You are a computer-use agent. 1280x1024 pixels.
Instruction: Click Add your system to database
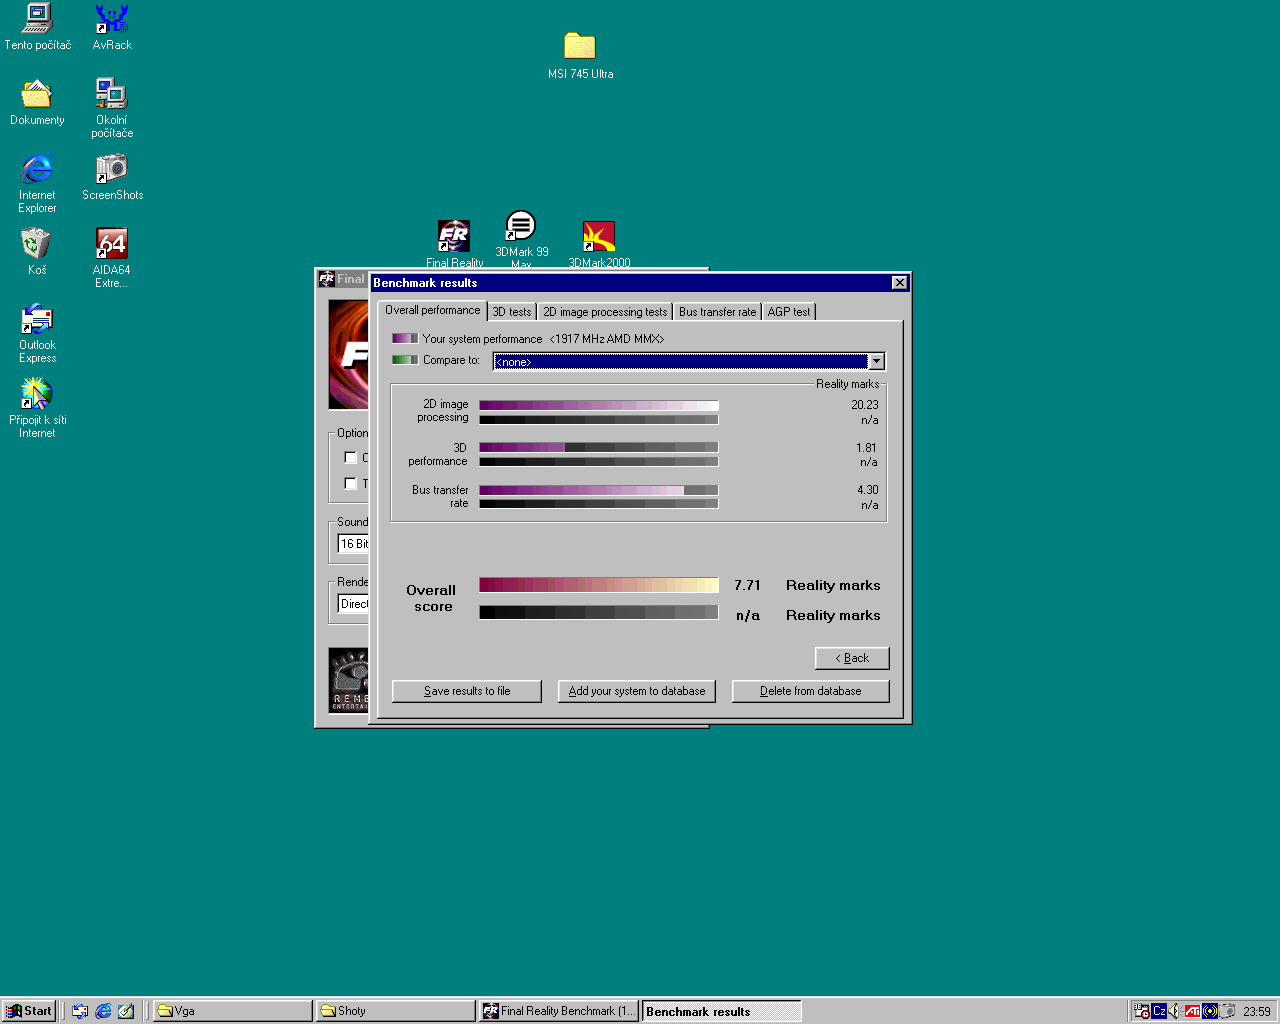point(636,691)
